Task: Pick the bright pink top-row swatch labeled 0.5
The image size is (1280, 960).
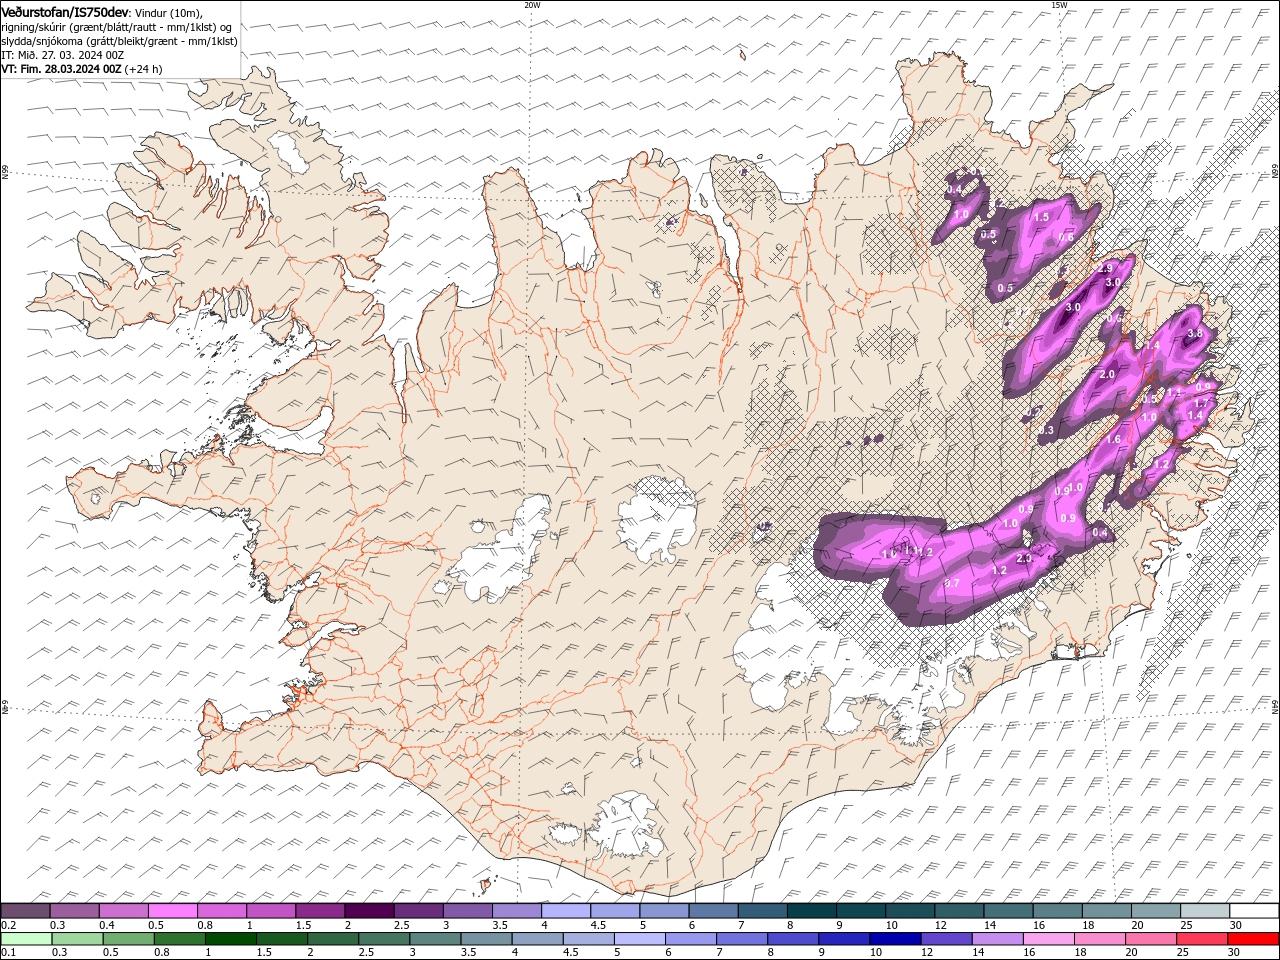Action: pos(172,911)
